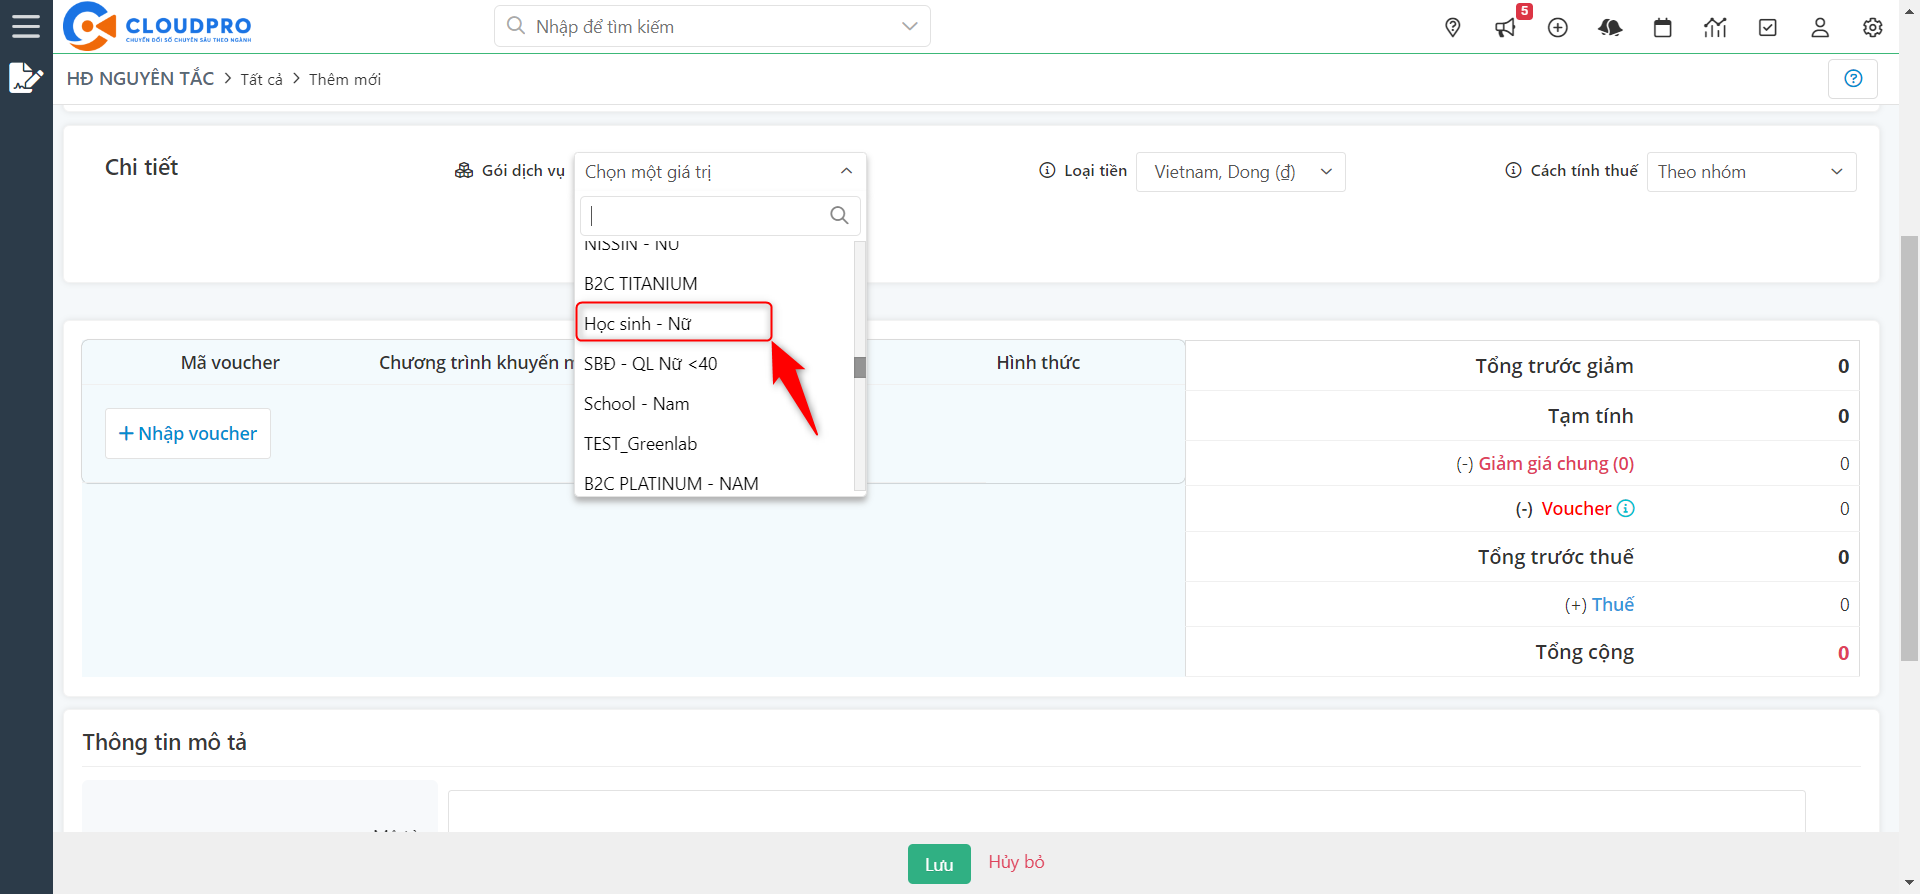This screenshot has width=1920, height=894.
Task: Open the reports chart icon
Action: click(1715, 27)
